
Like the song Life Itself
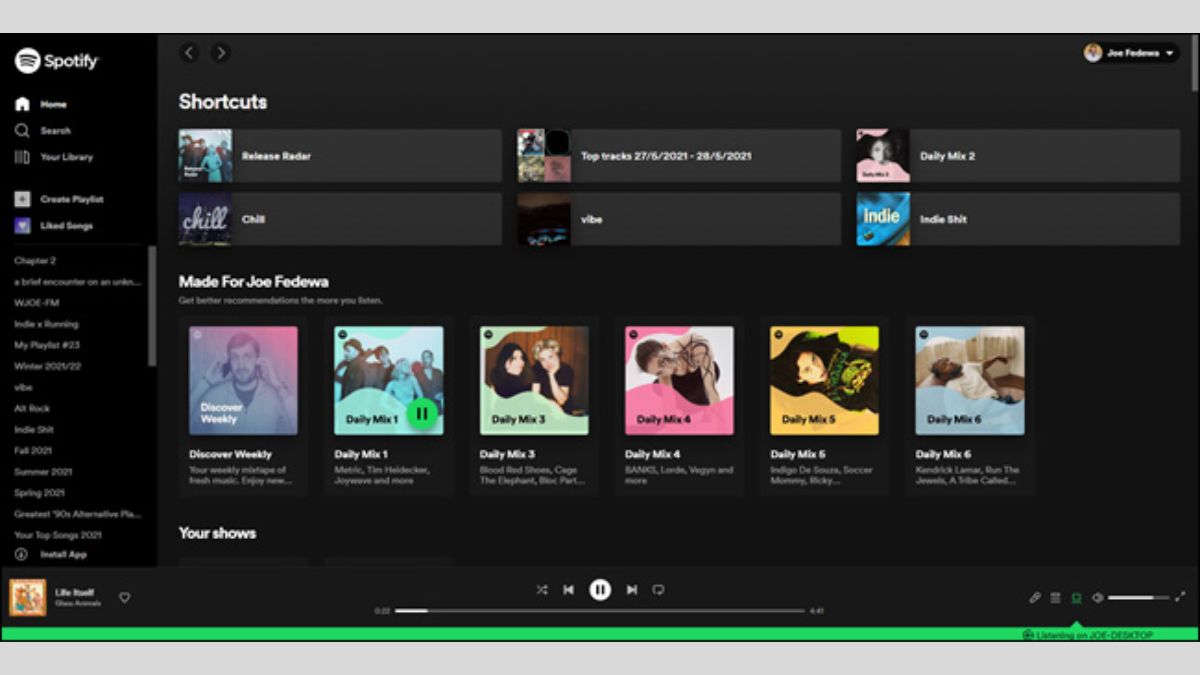(x=125, y=598)
